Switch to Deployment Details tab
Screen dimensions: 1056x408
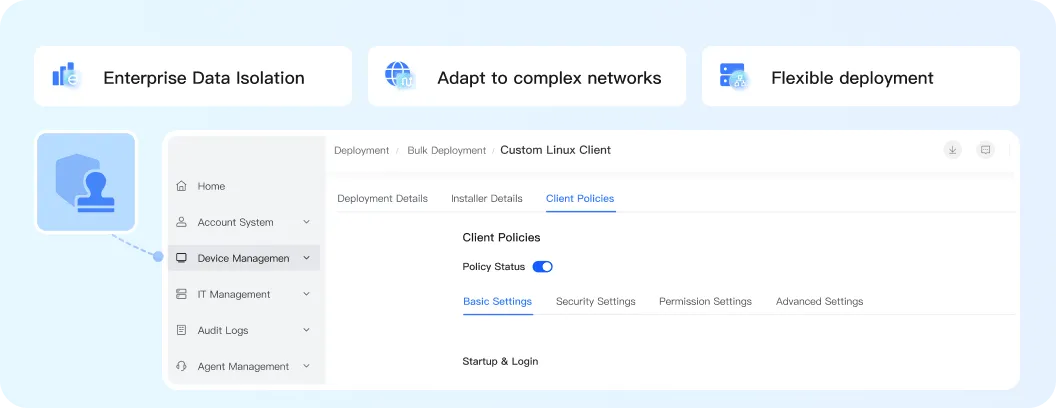point(383,199)
